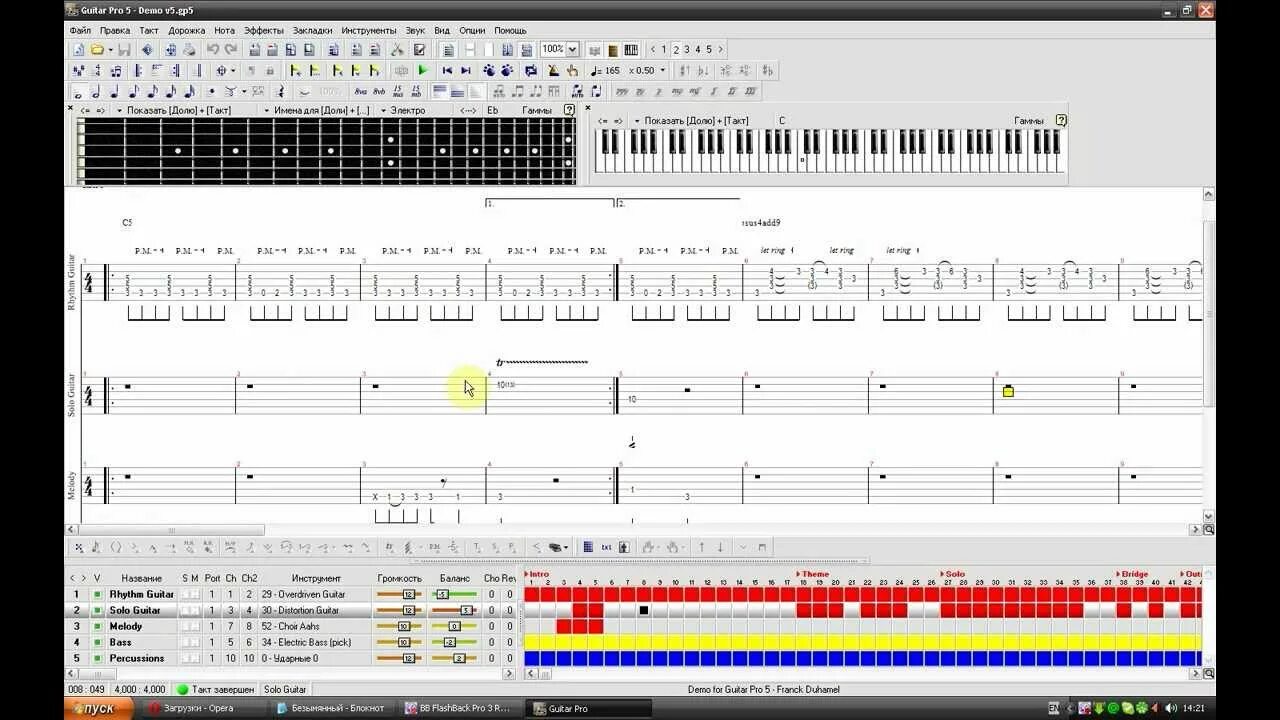Apply 8va octave marking

pyautogui.click(x=360, y=91)
